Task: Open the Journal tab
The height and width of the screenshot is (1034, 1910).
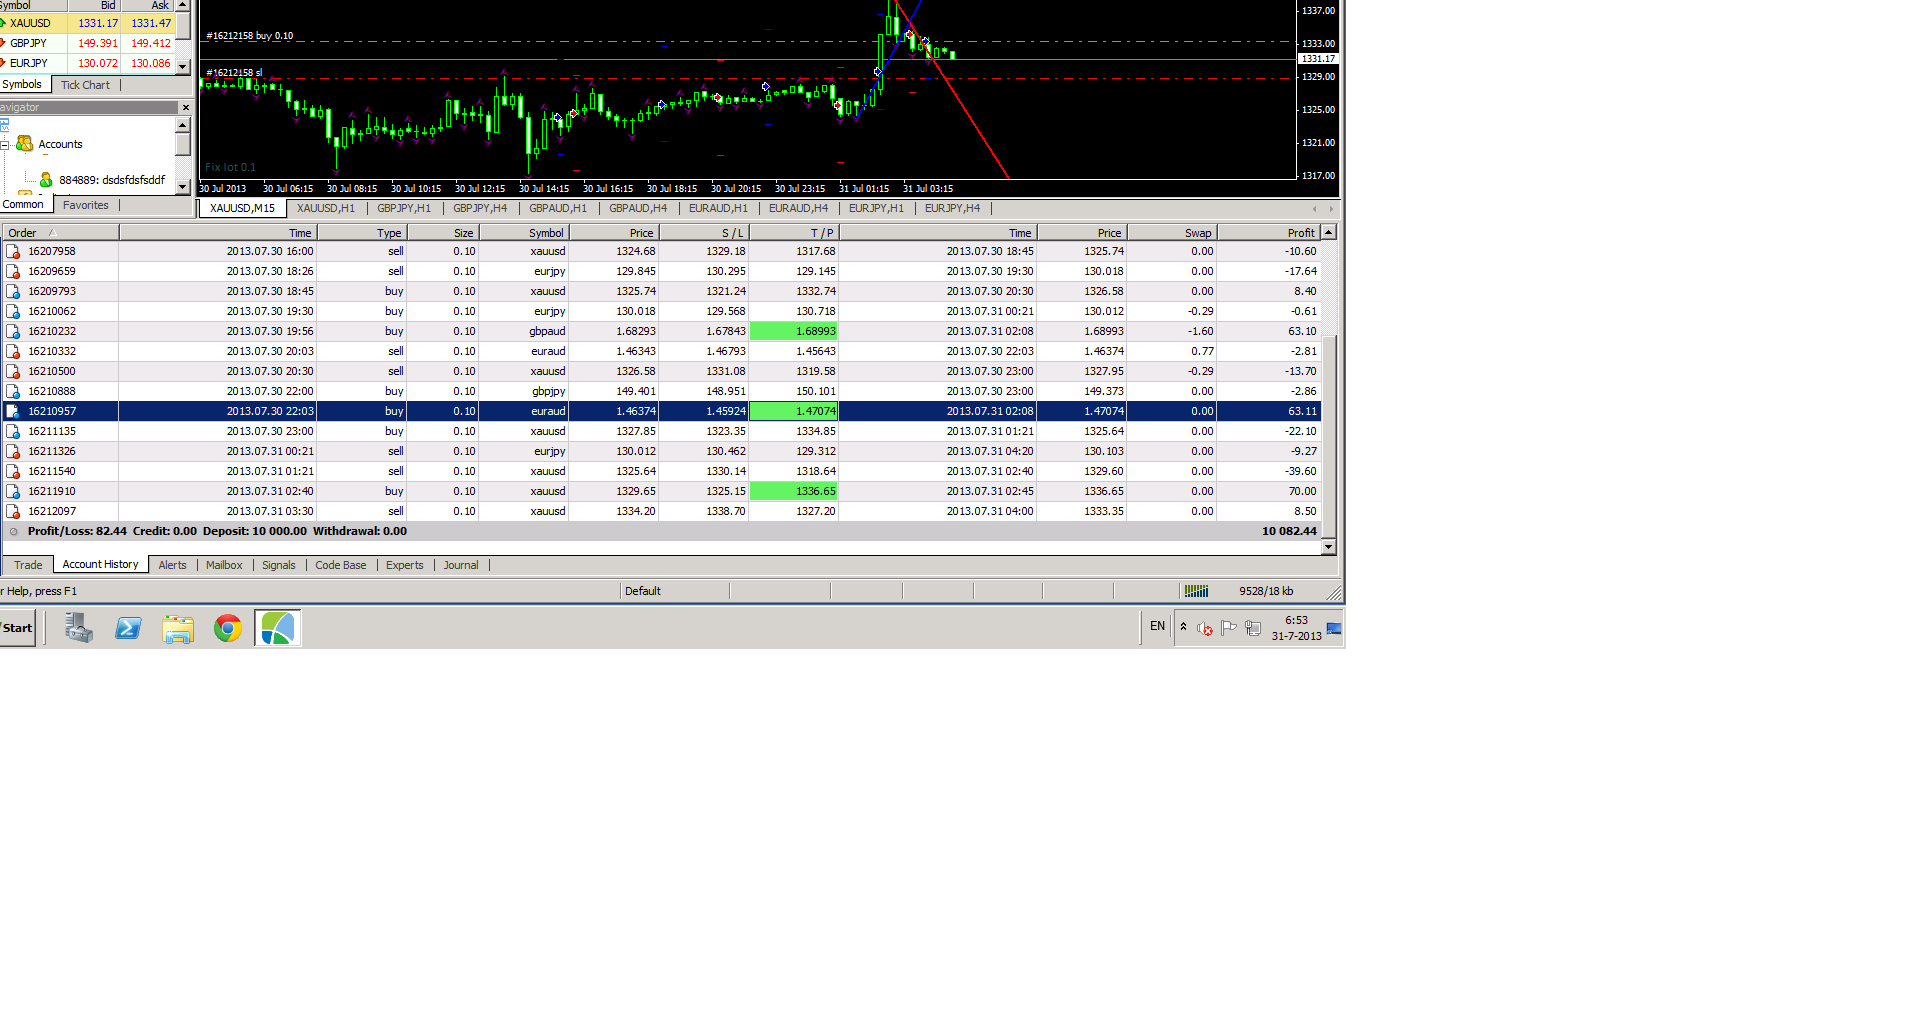Action: click(461, 565)
